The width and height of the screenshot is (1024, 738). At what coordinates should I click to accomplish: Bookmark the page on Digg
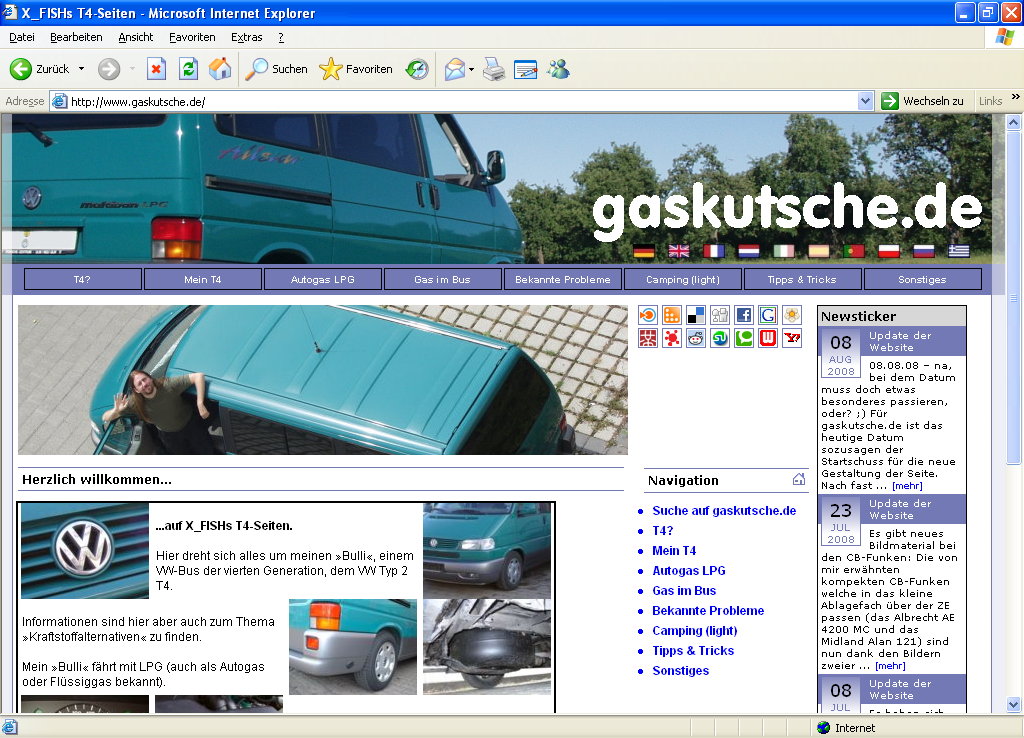coord(720,315)
